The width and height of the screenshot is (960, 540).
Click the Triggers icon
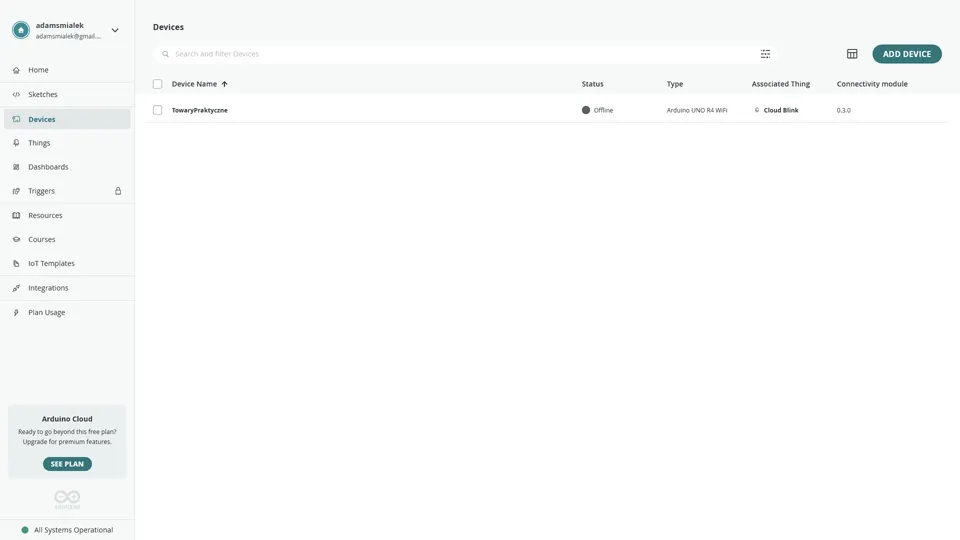pyautogui.click(x=17, y=191)
